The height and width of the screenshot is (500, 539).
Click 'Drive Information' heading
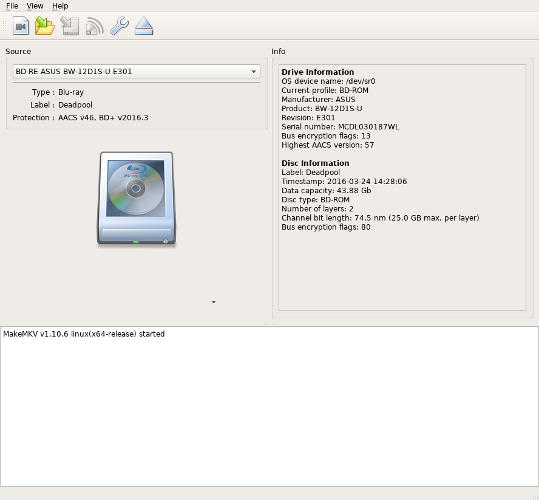318,72
